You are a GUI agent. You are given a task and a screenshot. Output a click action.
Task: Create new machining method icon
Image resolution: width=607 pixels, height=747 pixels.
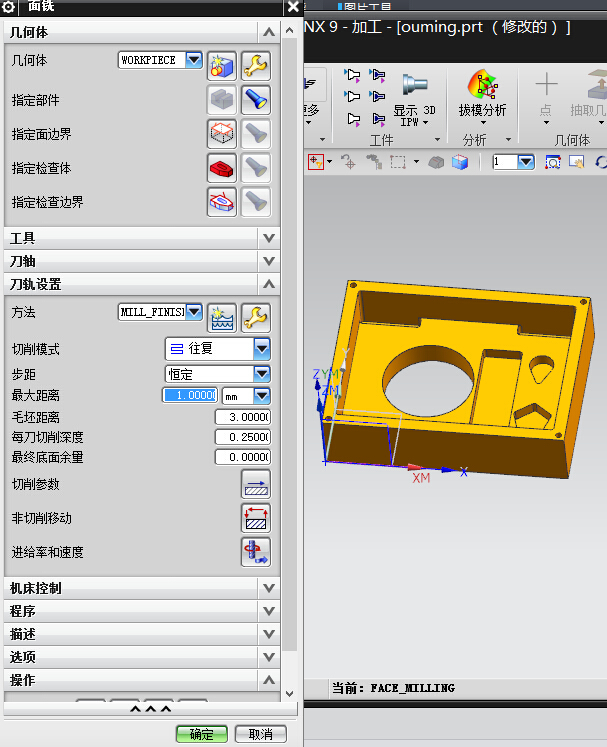[x=222, y=318]
